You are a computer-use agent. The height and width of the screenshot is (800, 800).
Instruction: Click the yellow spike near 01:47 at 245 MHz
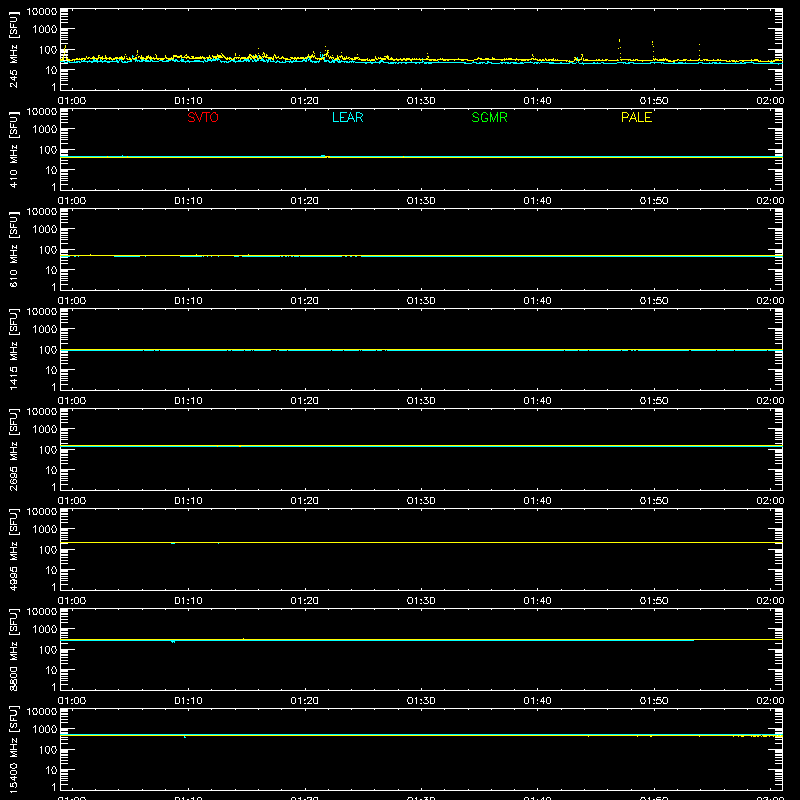619,49
